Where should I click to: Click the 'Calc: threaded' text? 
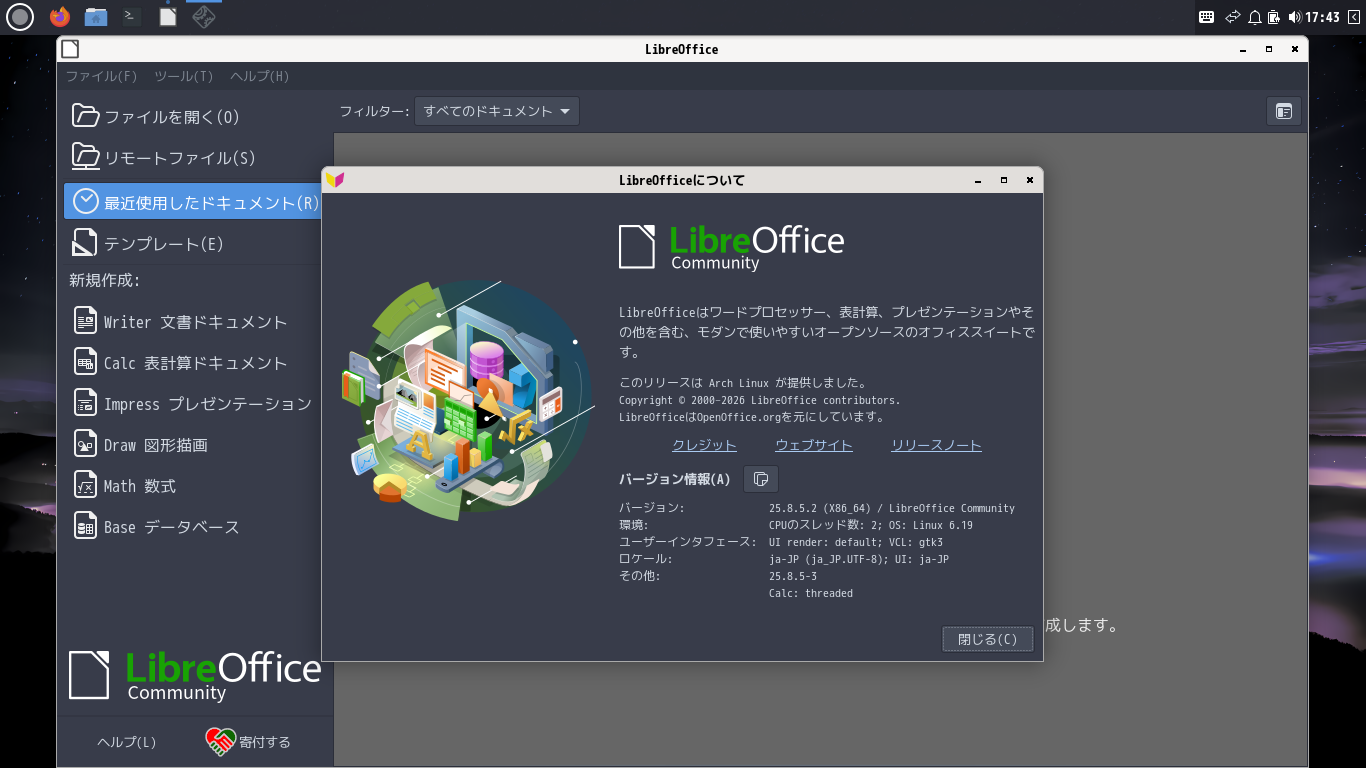(x=811, y=593)
